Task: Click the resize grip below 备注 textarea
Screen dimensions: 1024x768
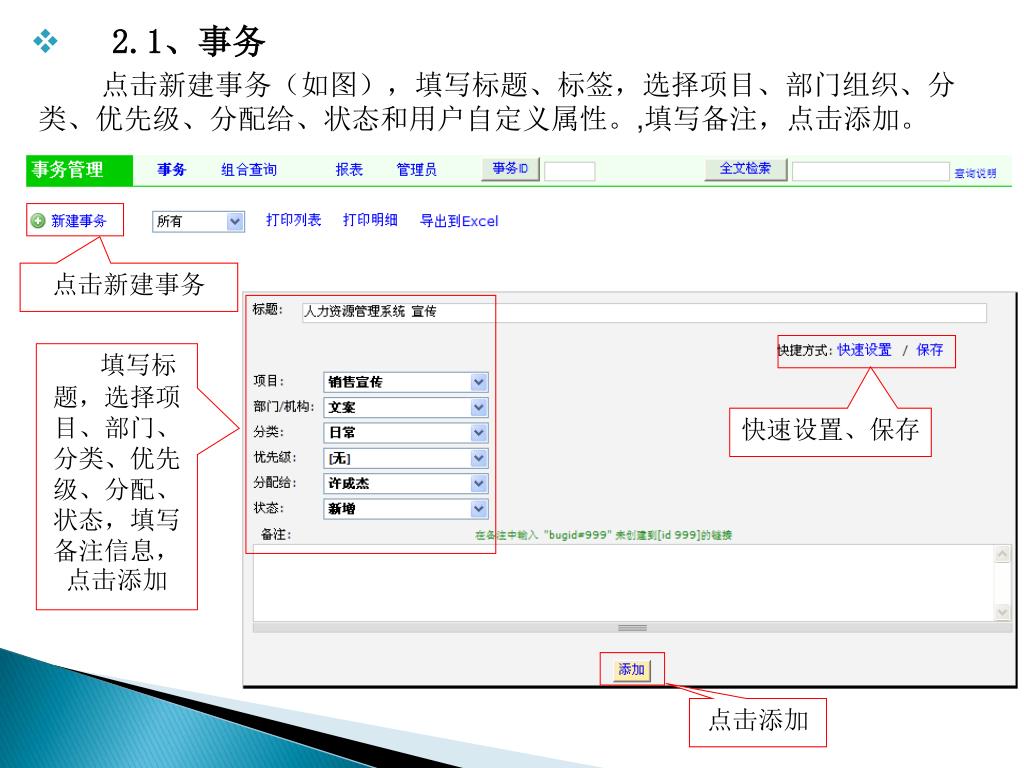Action: click(632, 628)
